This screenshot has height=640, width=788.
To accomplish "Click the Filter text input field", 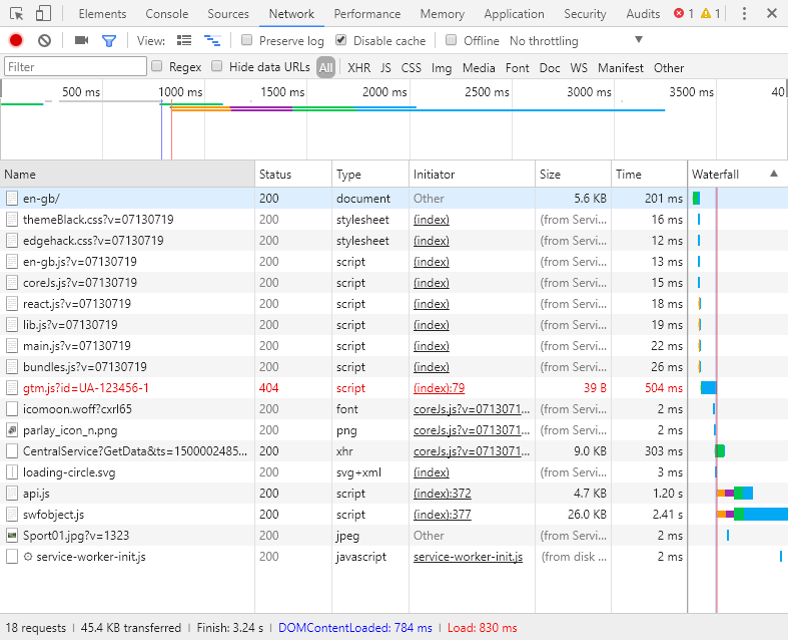I will click(x=75, y=67).
